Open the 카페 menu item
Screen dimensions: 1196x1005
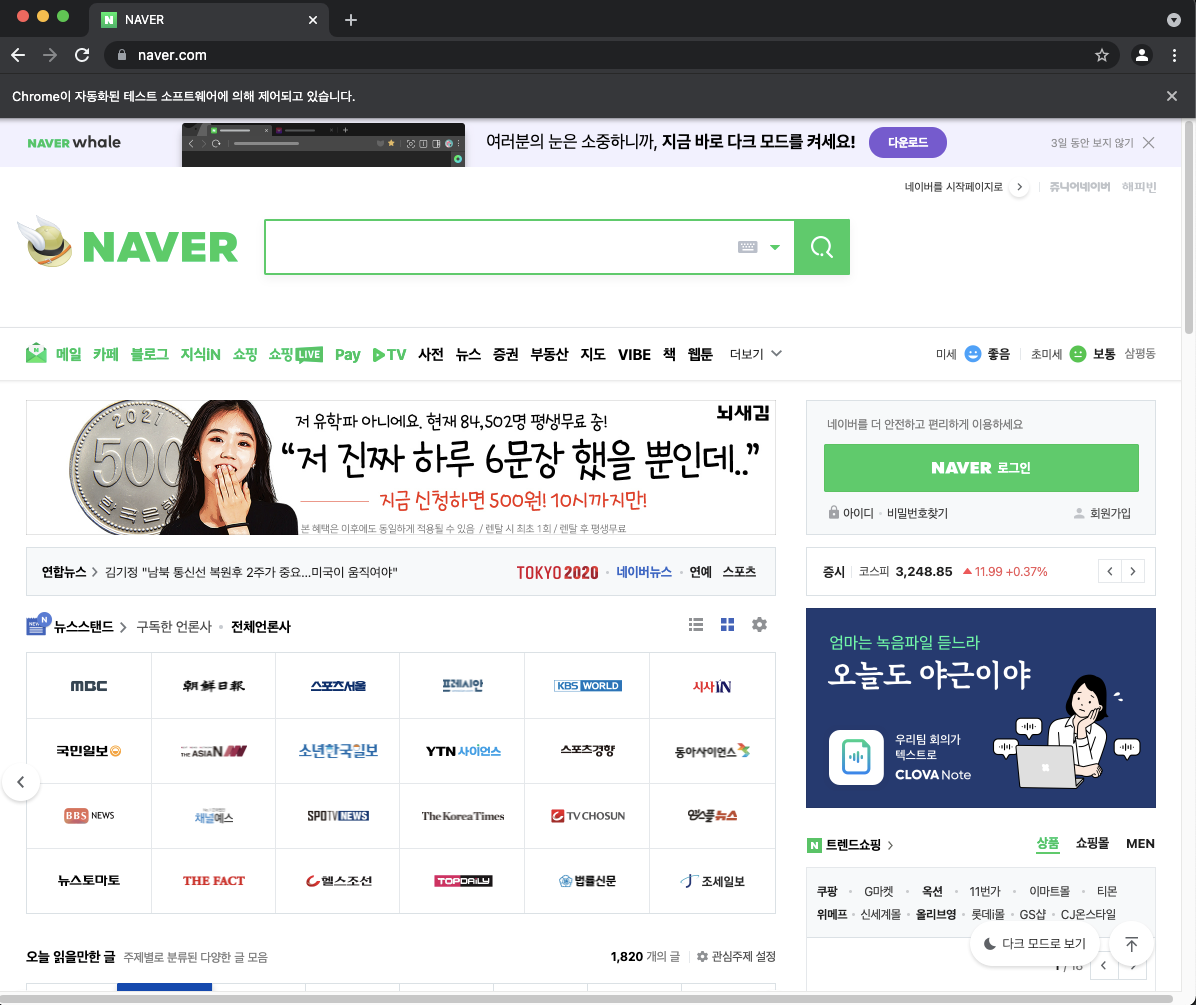[x=106, y=354]
